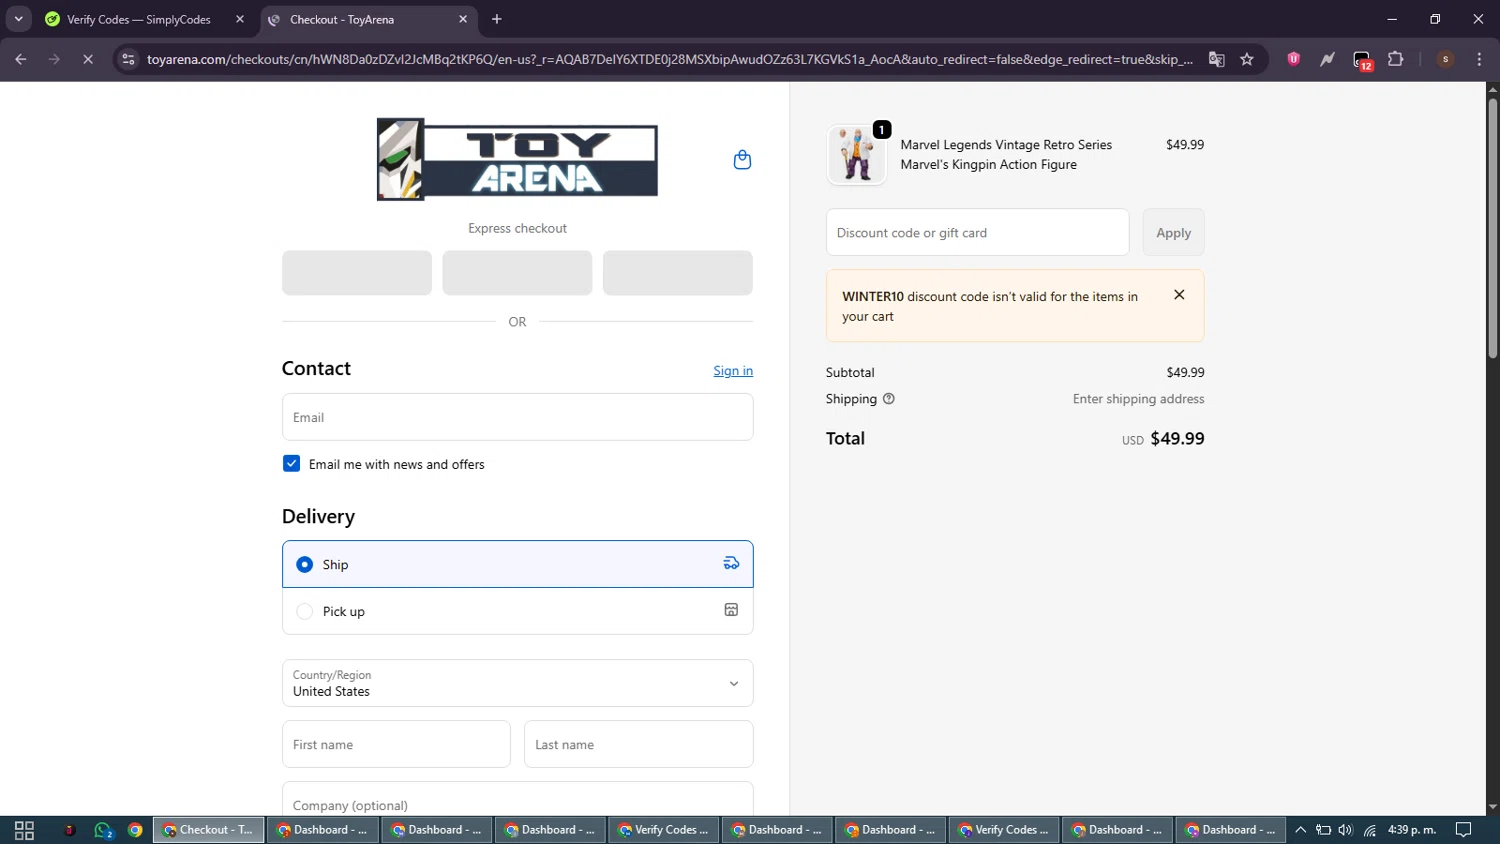Open the battery status tray icon

(x=1323, y=830)
